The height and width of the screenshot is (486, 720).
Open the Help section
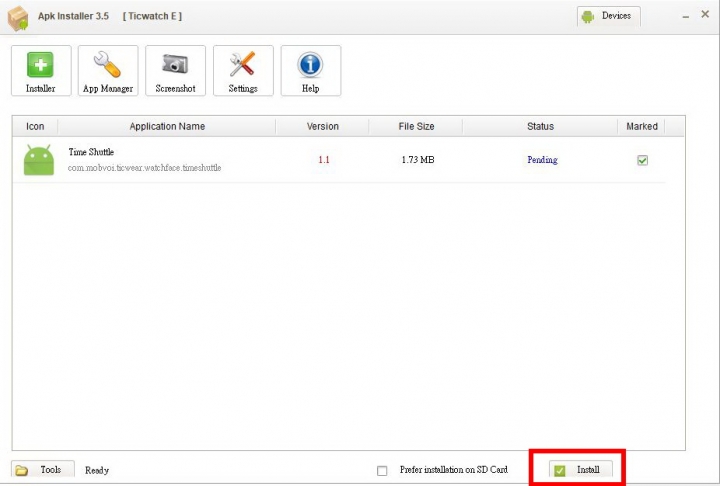click(310, 71)
